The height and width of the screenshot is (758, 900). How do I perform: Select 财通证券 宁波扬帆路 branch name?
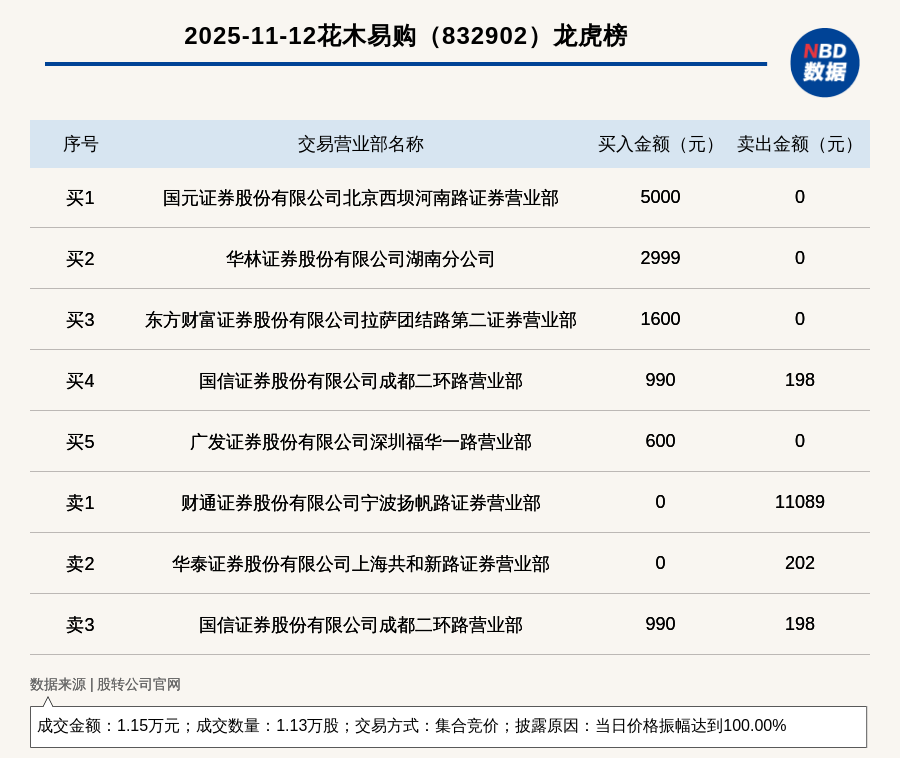pos(360,503)
